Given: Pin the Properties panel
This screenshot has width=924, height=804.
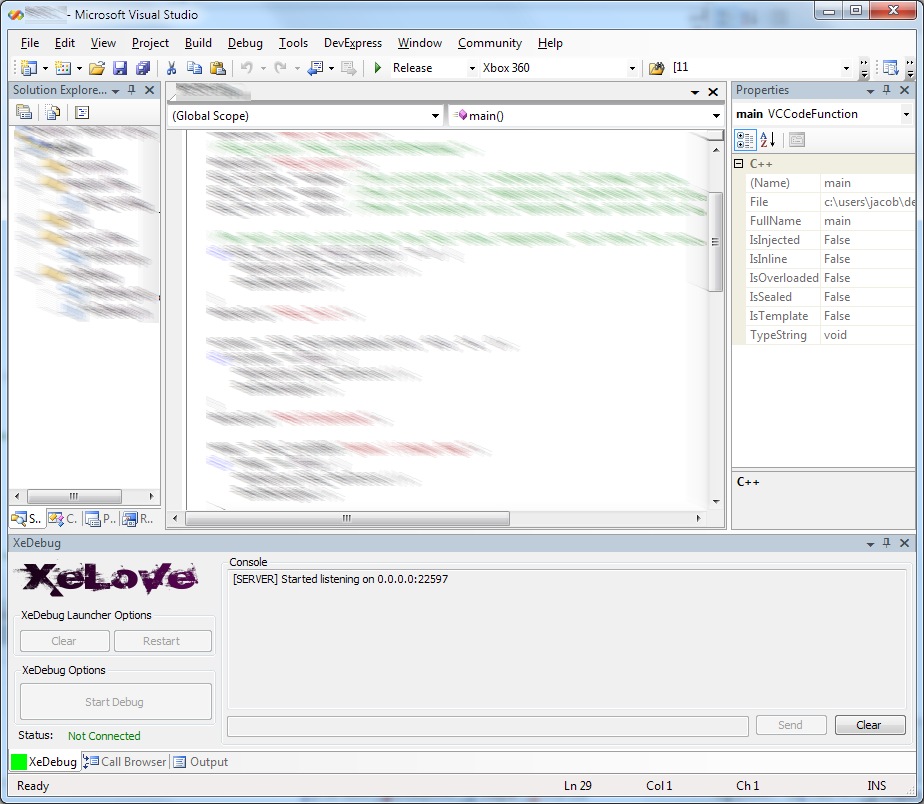Looking at the screenshot, I should 886,90.
